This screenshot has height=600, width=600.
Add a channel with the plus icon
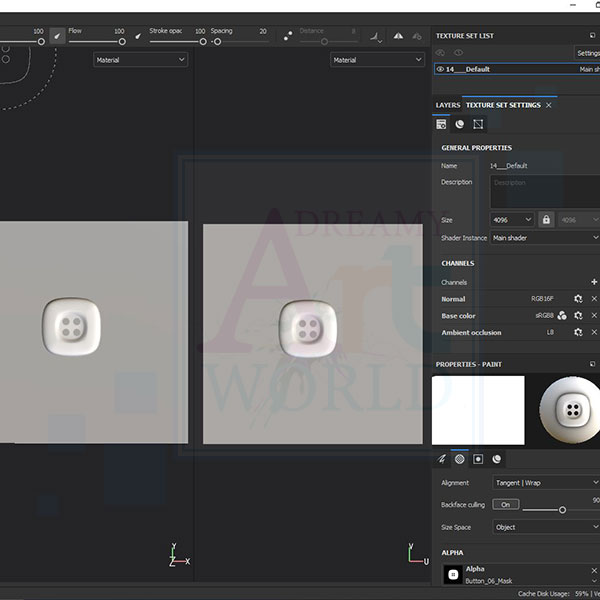(x=594, y=283)
